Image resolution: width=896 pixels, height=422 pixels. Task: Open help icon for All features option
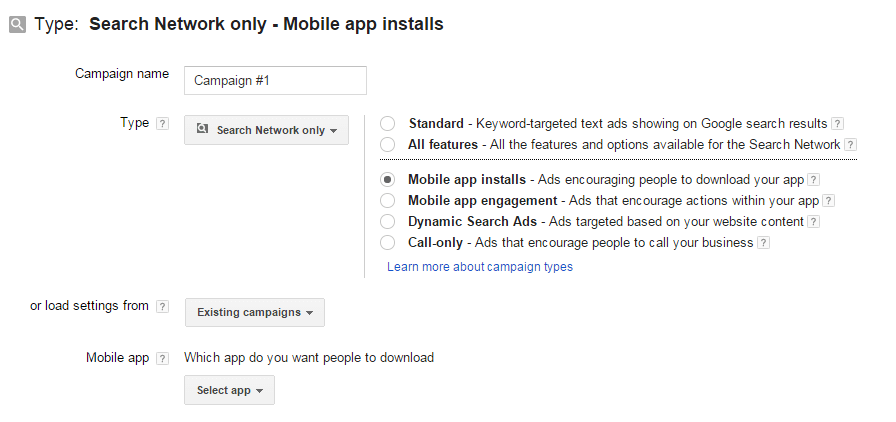point(850,145)
